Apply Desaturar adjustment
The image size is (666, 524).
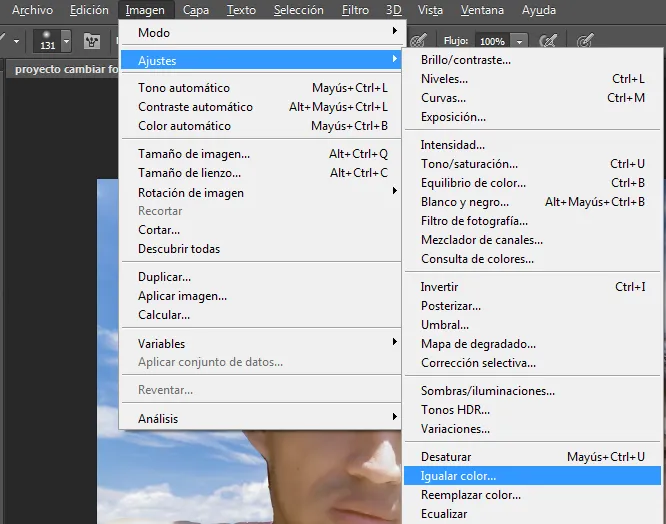tap(533, 457)
